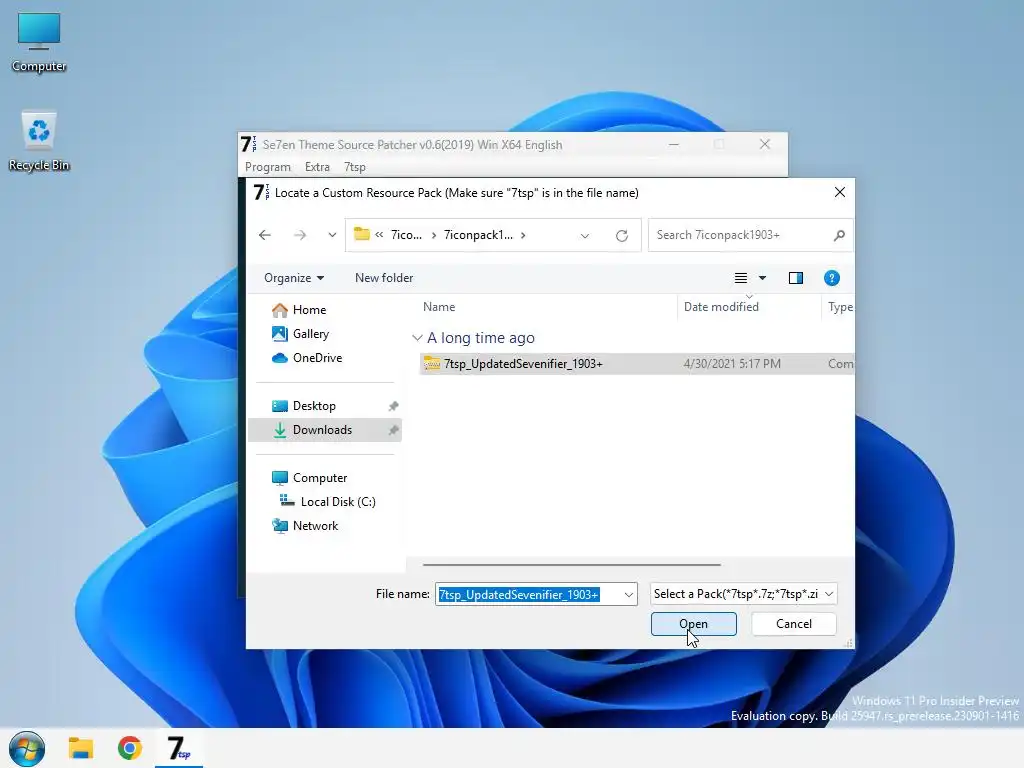Click the 7tsp logo in the patcher title bar
Screen dimensions: 1024x768
point(248,144)
